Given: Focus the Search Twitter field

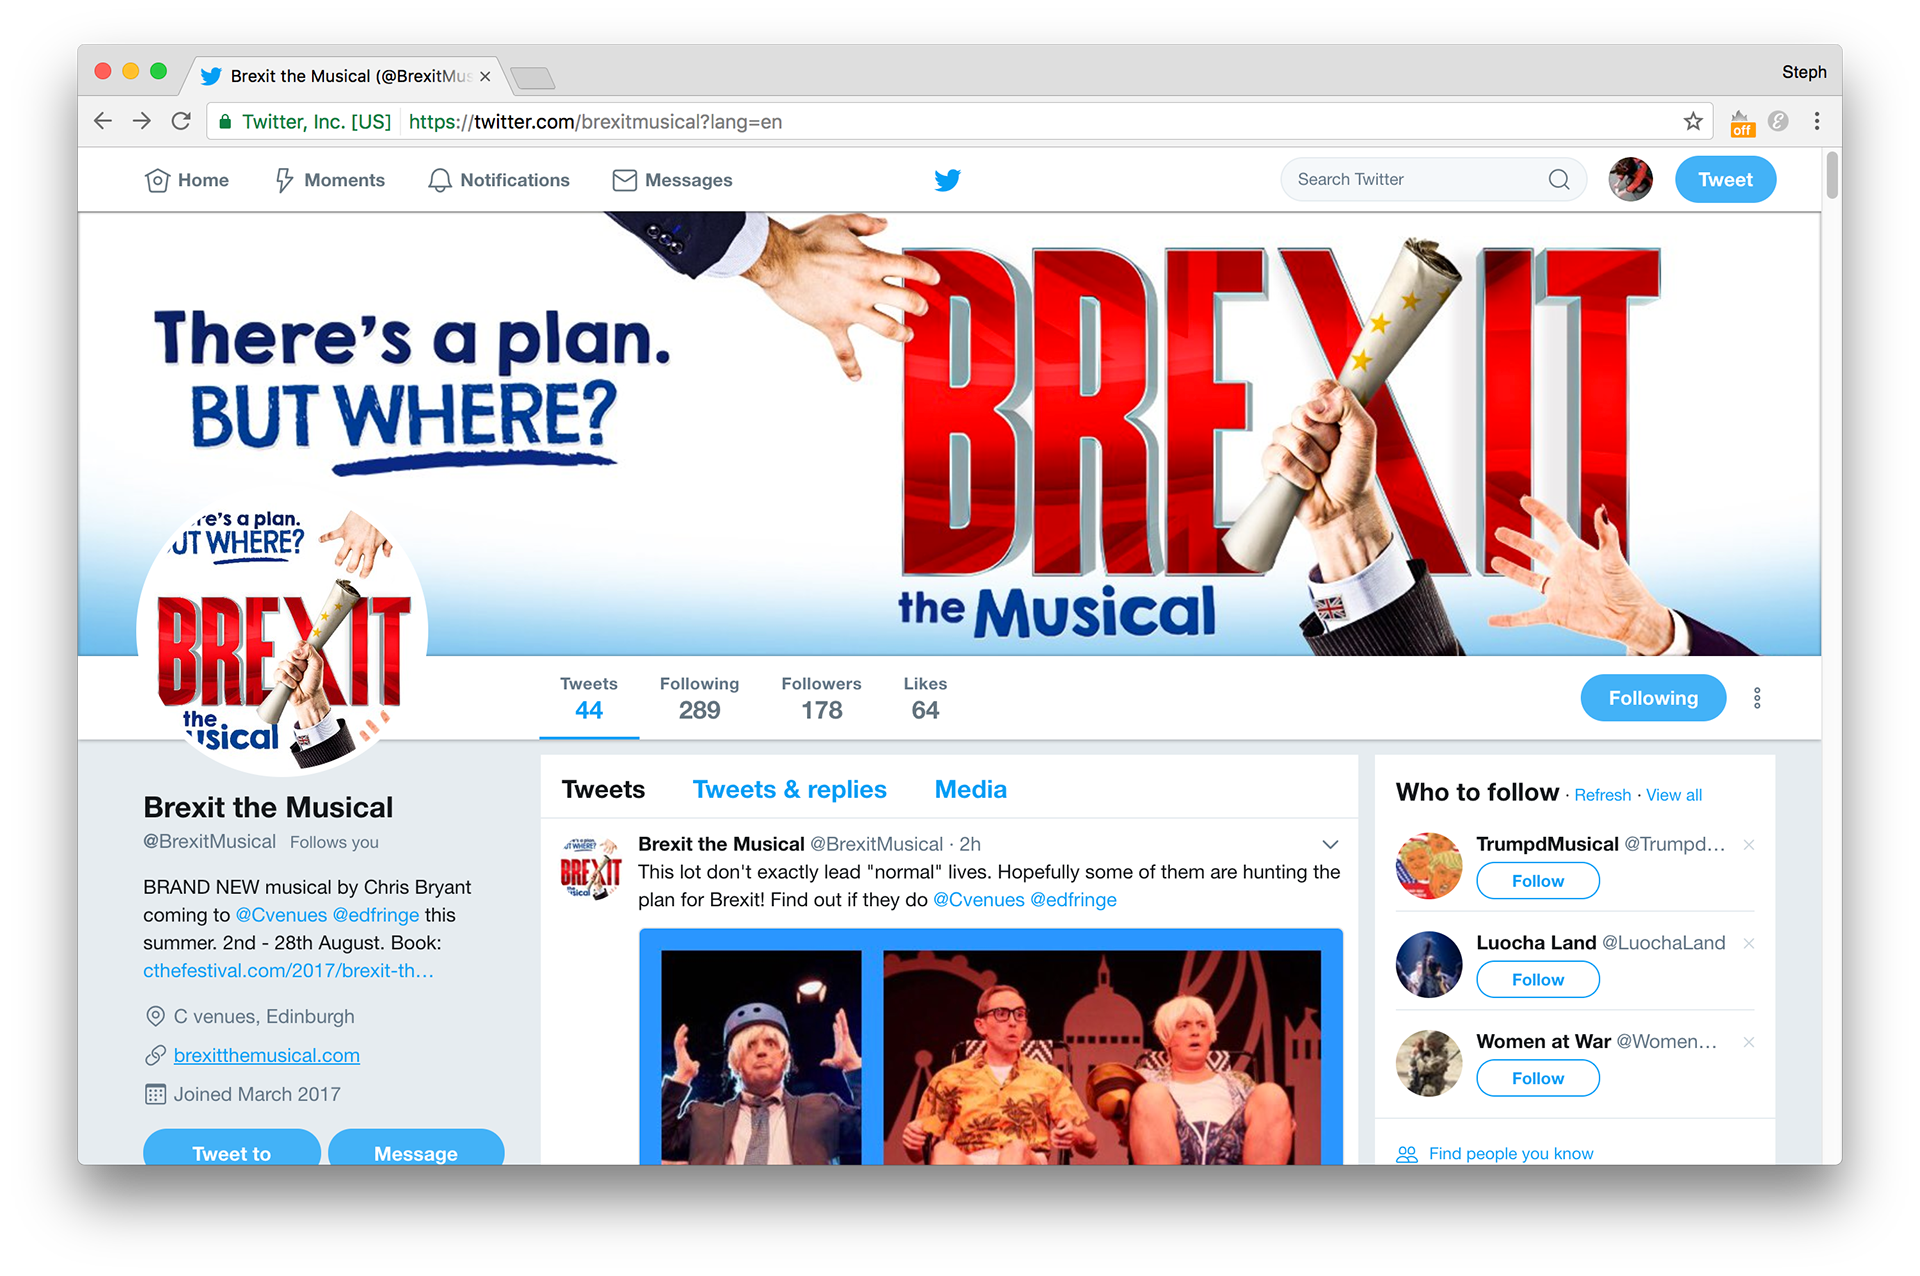Looking at the screenshot, I should [1420, 180].
